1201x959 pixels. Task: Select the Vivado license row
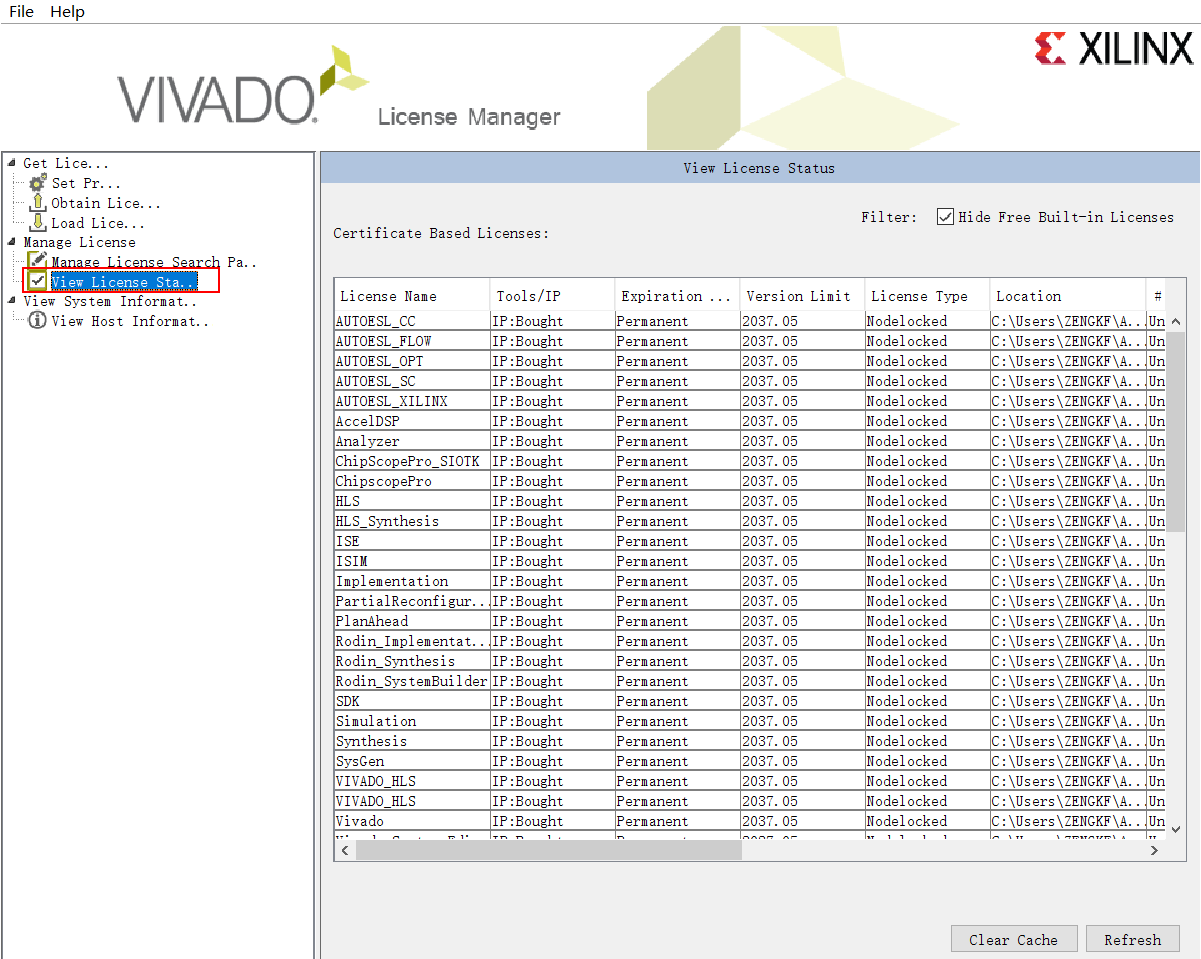pos(750,821)
